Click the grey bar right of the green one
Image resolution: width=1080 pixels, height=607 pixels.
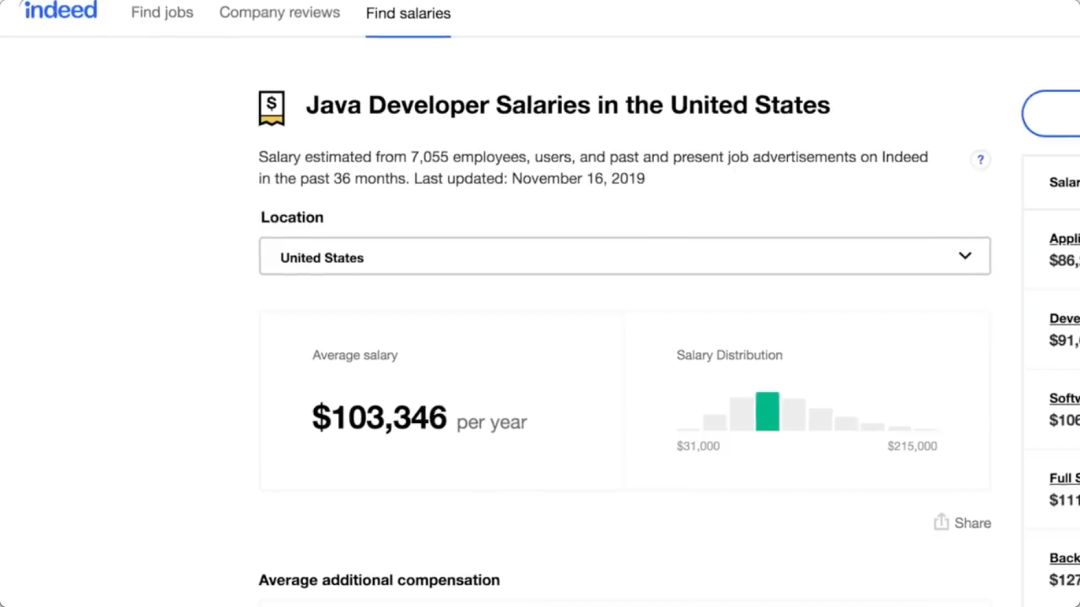click(793, 415)
